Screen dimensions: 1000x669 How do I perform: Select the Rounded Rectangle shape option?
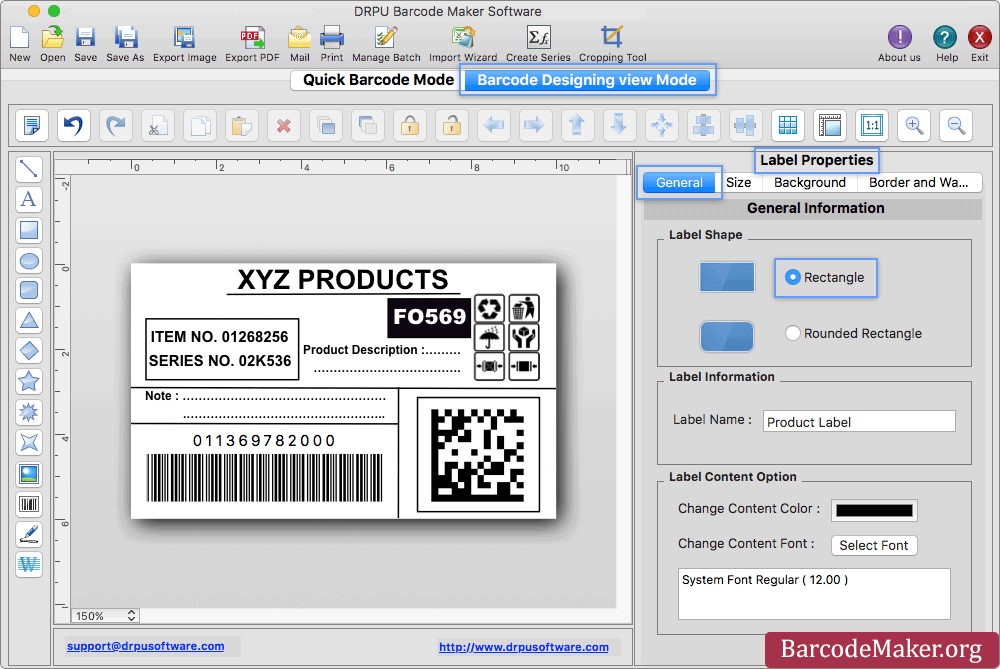(853, 334)
